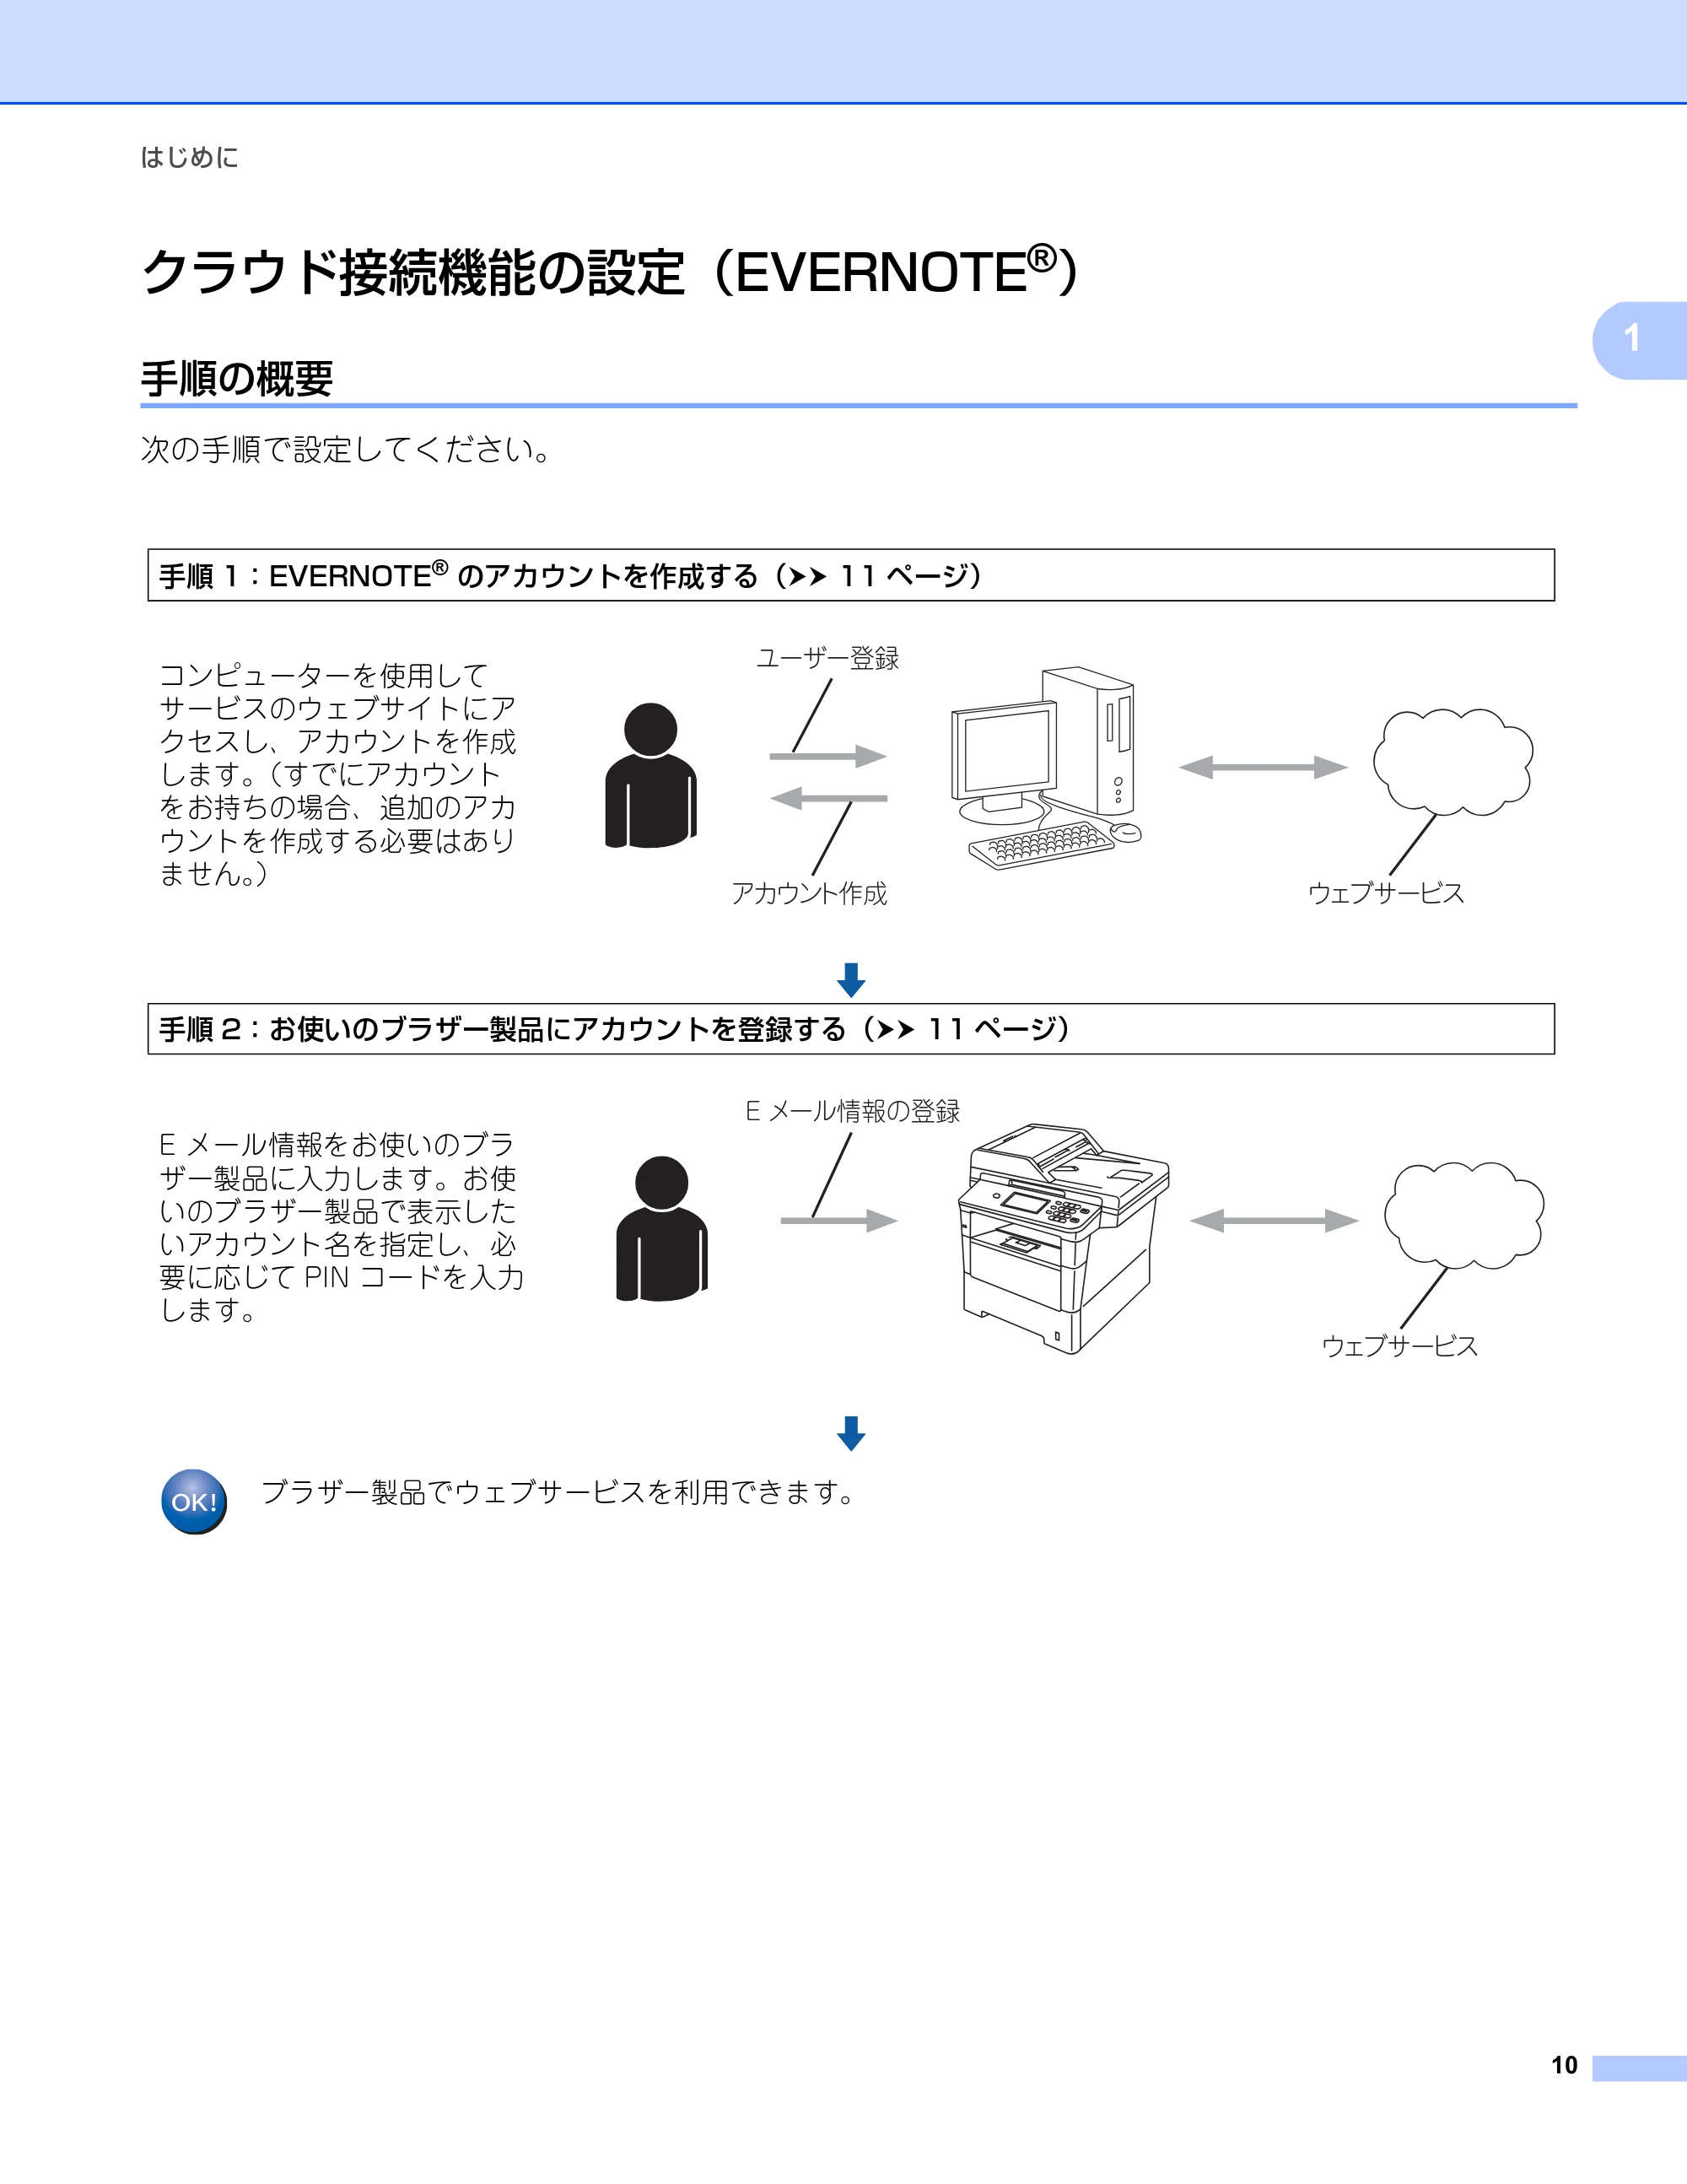Click the アカウント作成 label
The image size is (1687, 2184).
point(809,893)
